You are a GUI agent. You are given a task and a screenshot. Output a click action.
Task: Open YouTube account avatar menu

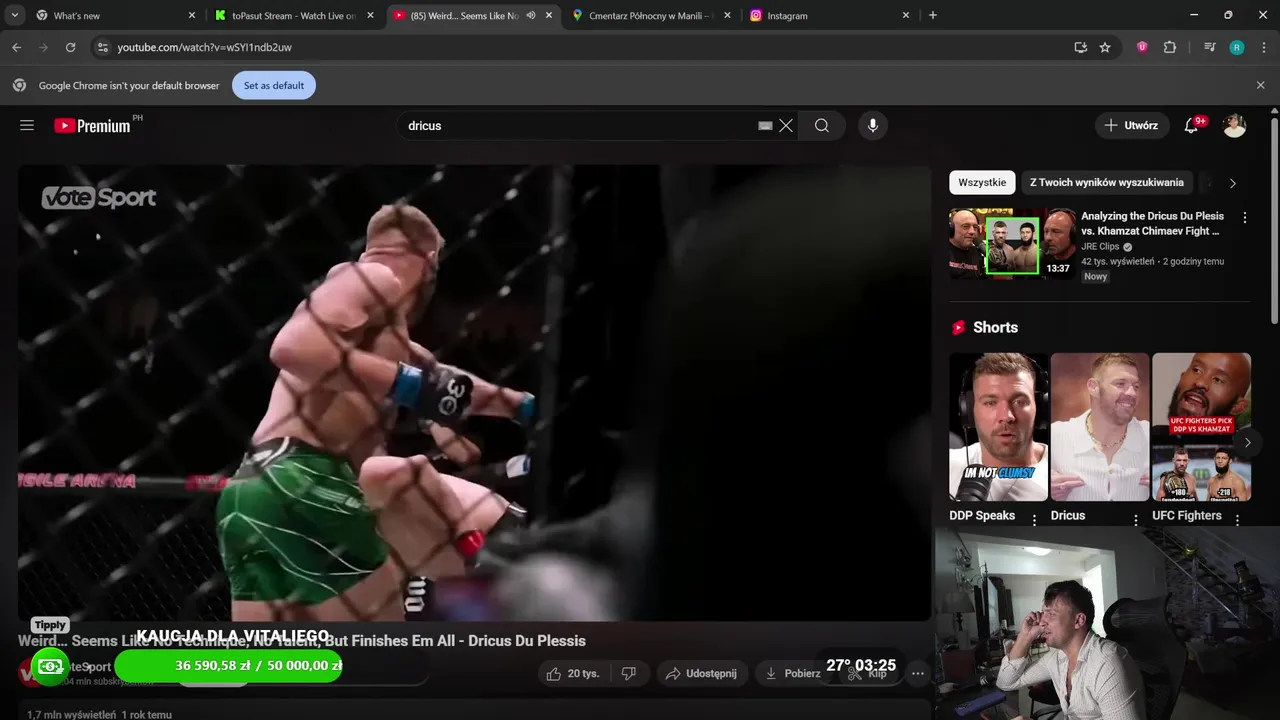(x=1234, y=125)
